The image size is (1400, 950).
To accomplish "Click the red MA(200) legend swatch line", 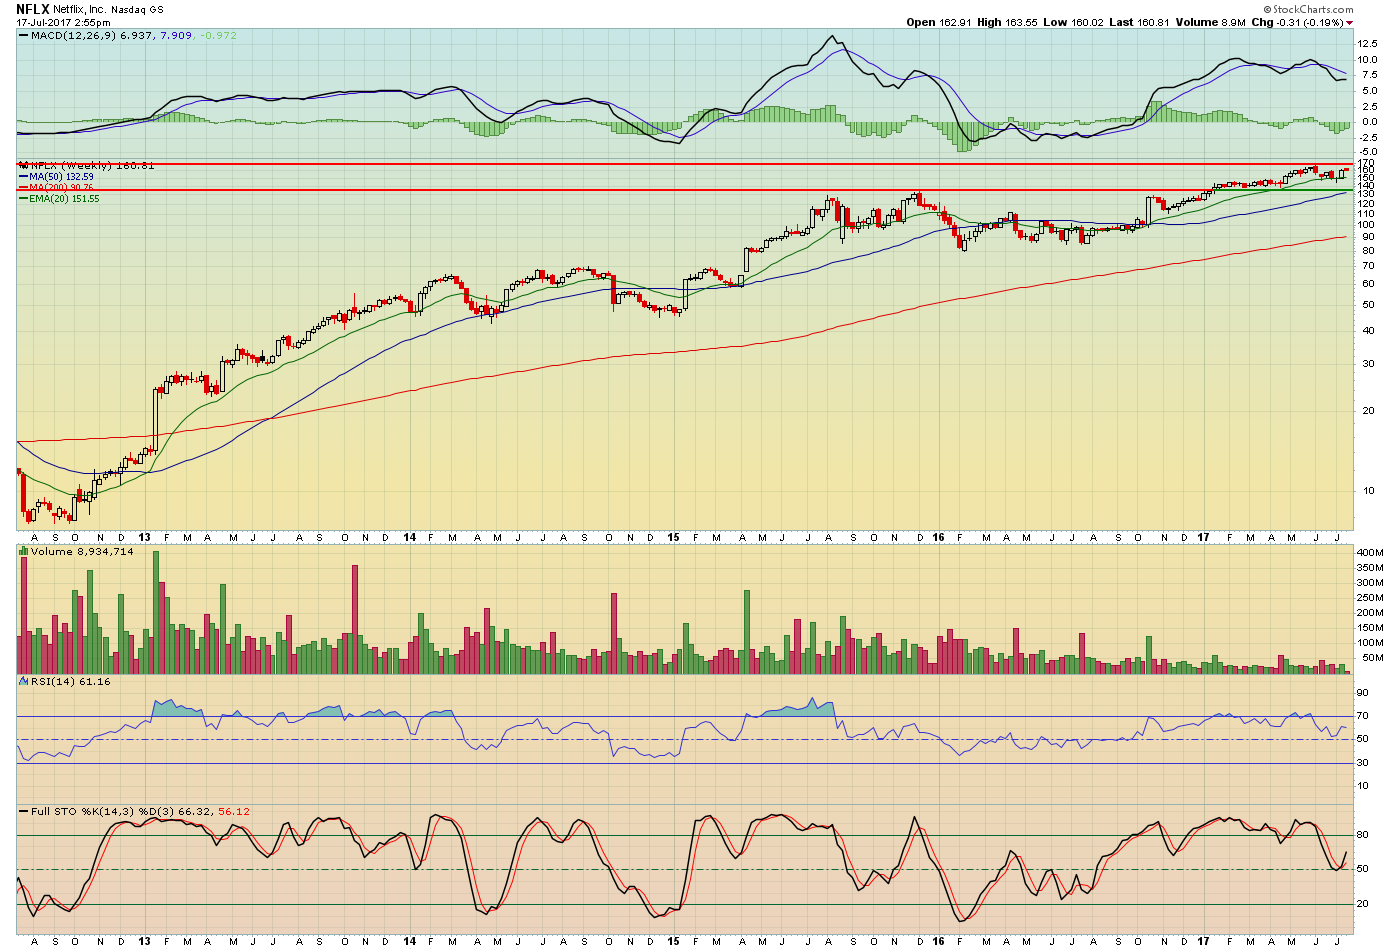I will click(x=23, y=187).
